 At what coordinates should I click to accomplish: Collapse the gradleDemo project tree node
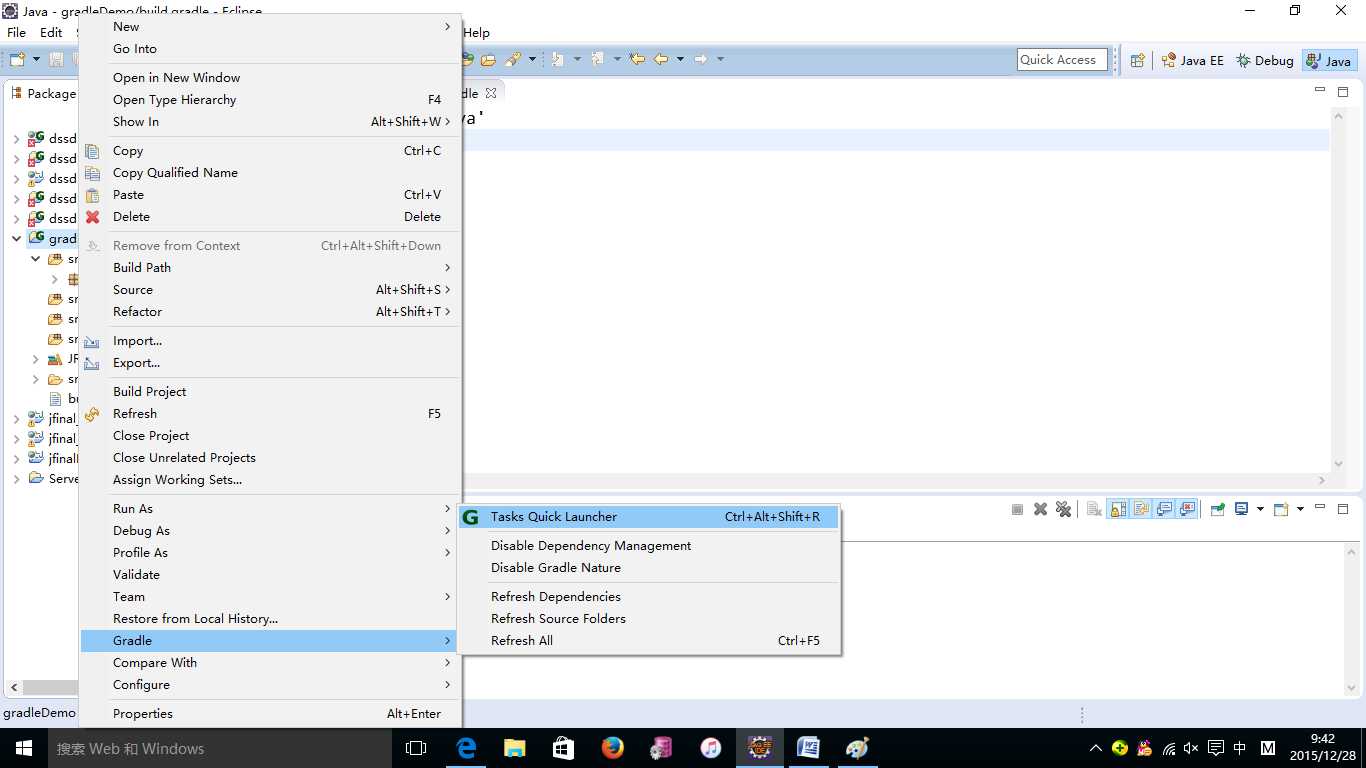[x=16, y=238]
